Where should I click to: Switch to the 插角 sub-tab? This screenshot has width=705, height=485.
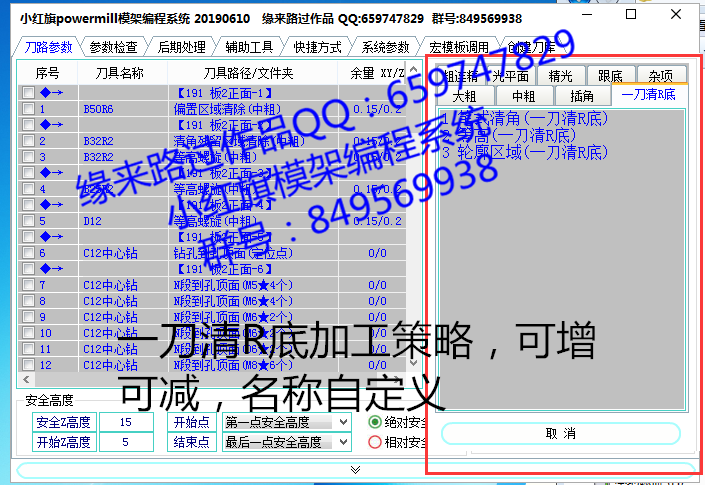pos(582,96)
